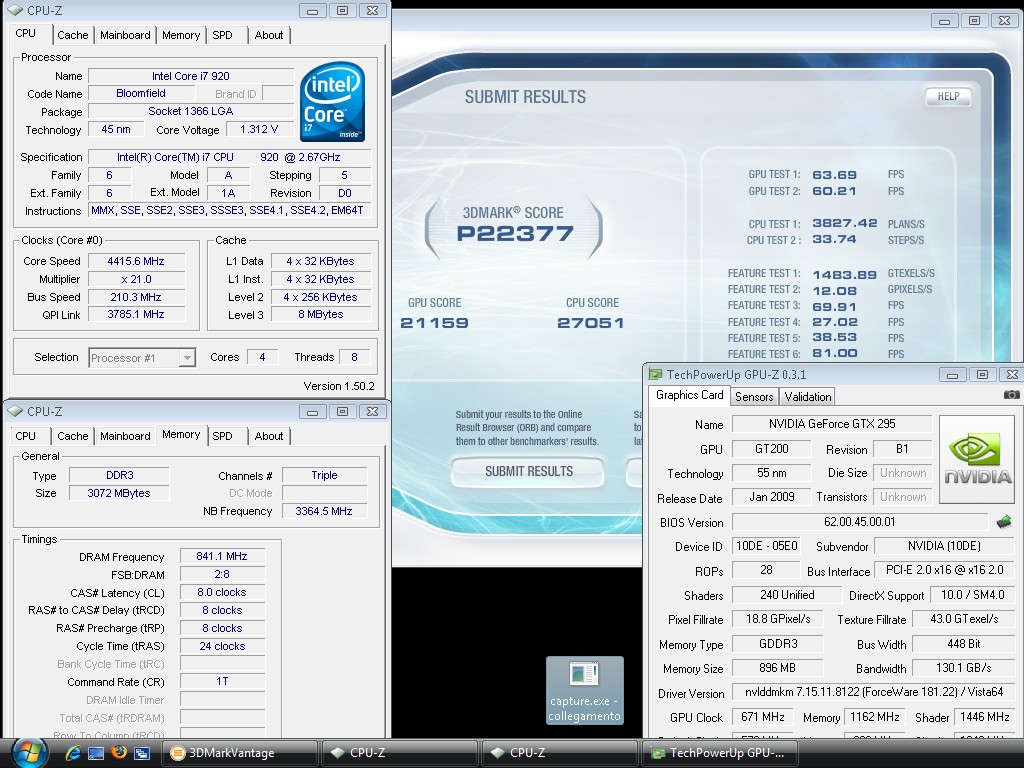1024x768 pixels.
Task: Click the DRAM Frequency value "841.1 MHz"
Action: (222, 556)
